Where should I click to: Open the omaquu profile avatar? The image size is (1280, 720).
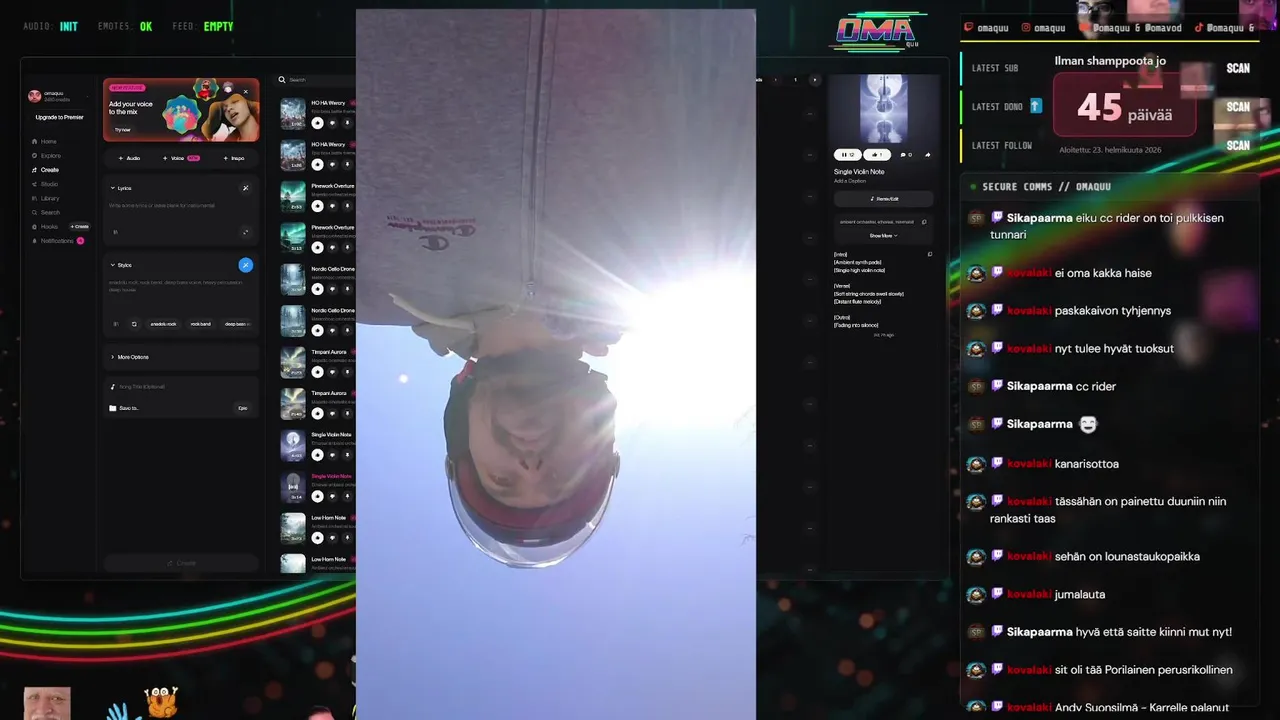click(x=34, y=96)
